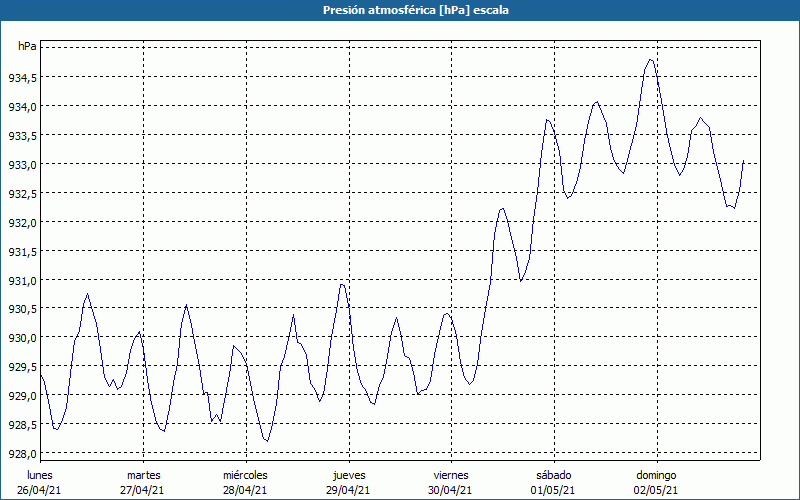Select the 934,0 axis value

click(22, 107)
